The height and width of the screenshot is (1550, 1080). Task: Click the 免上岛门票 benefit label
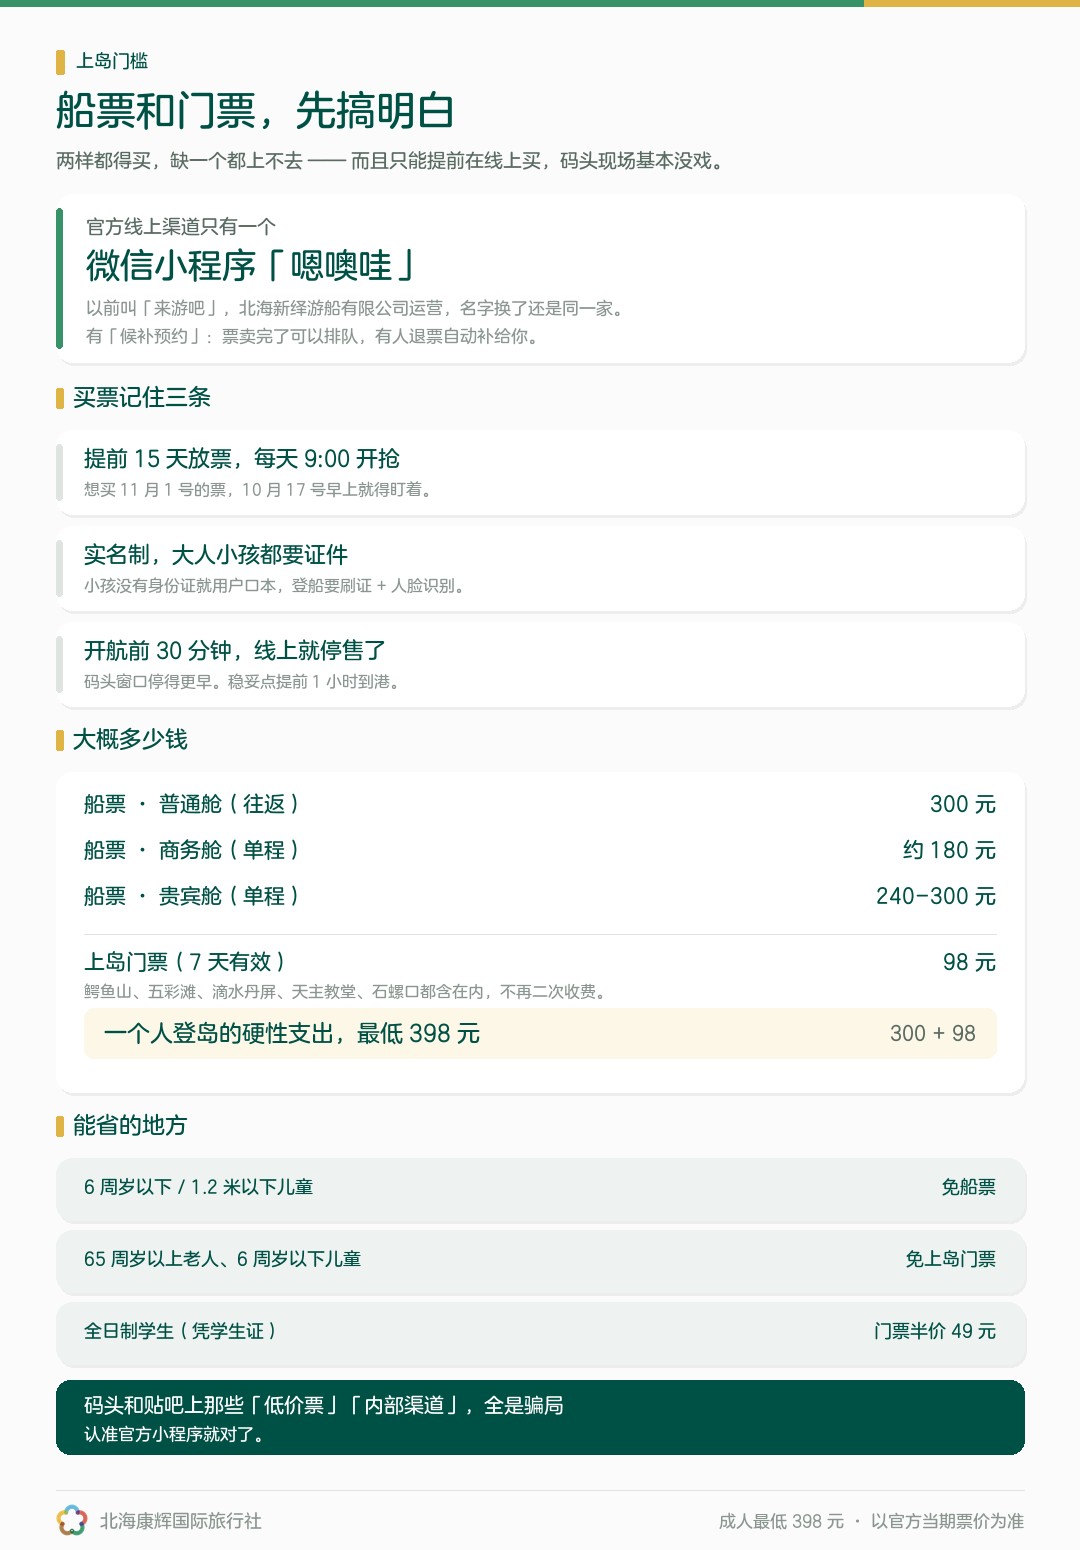(x=951, y=1259)
